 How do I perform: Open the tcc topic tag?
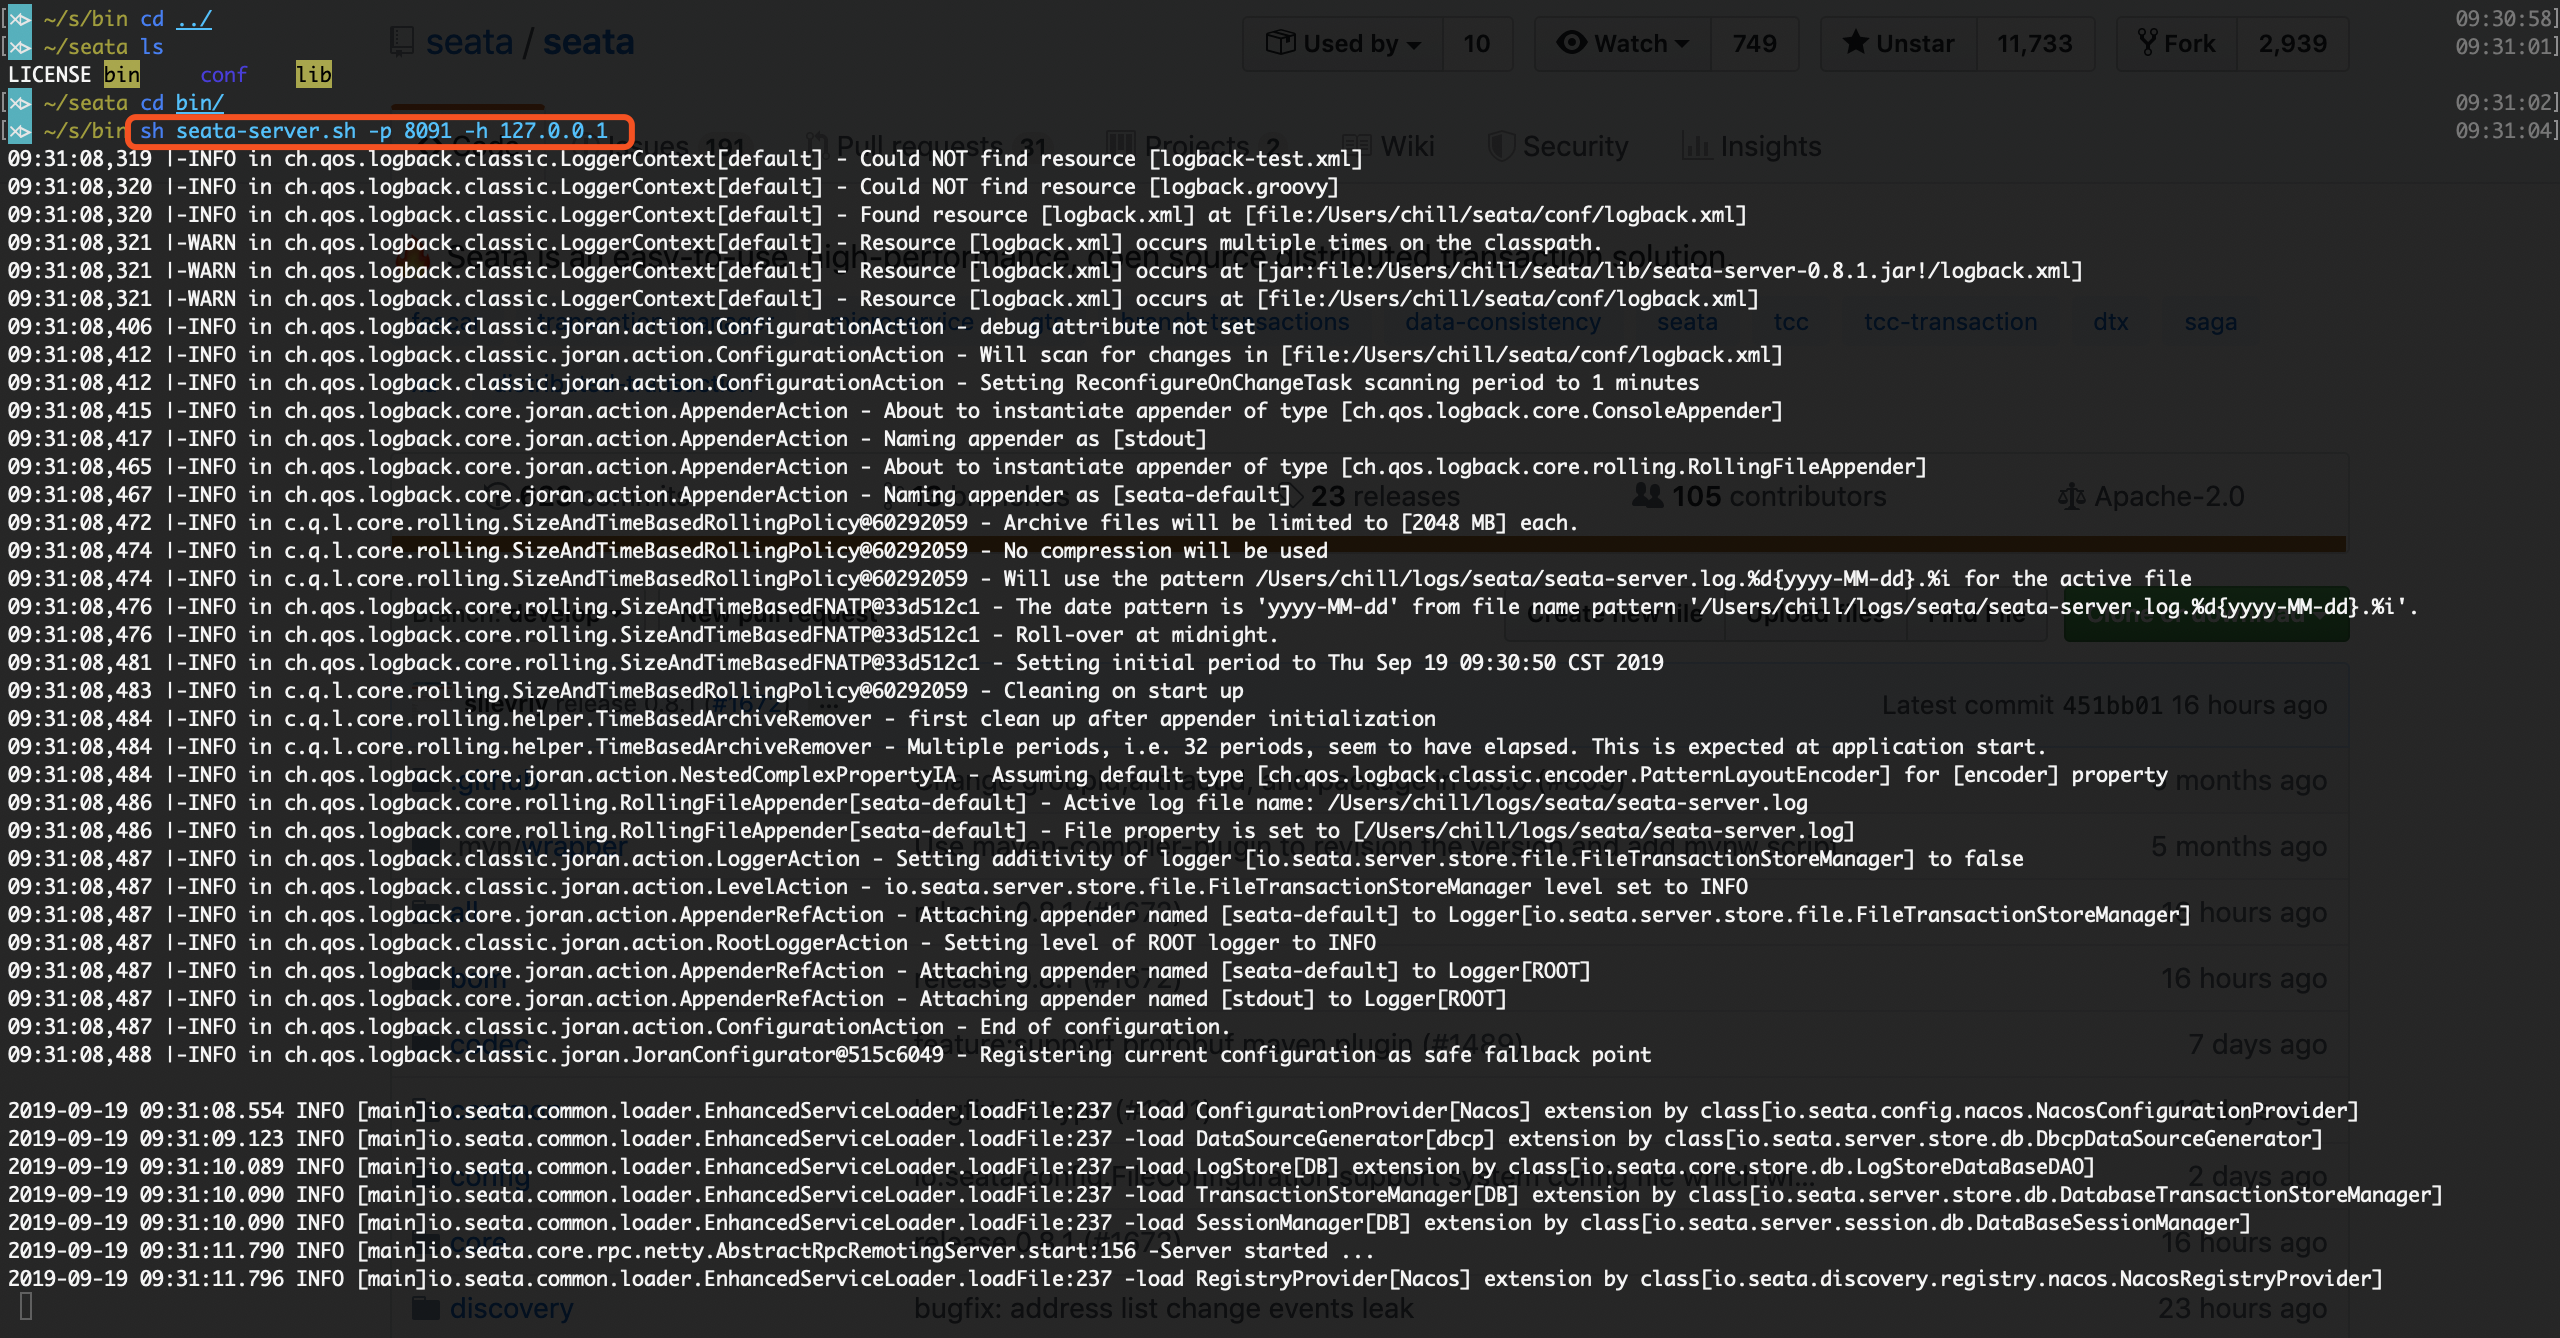point(1790,322)
